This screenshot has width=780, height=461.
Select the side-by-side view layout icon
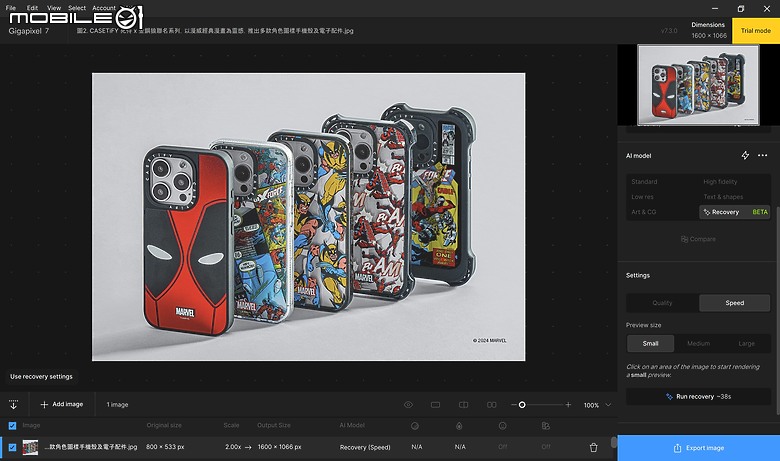coord(491,405)
